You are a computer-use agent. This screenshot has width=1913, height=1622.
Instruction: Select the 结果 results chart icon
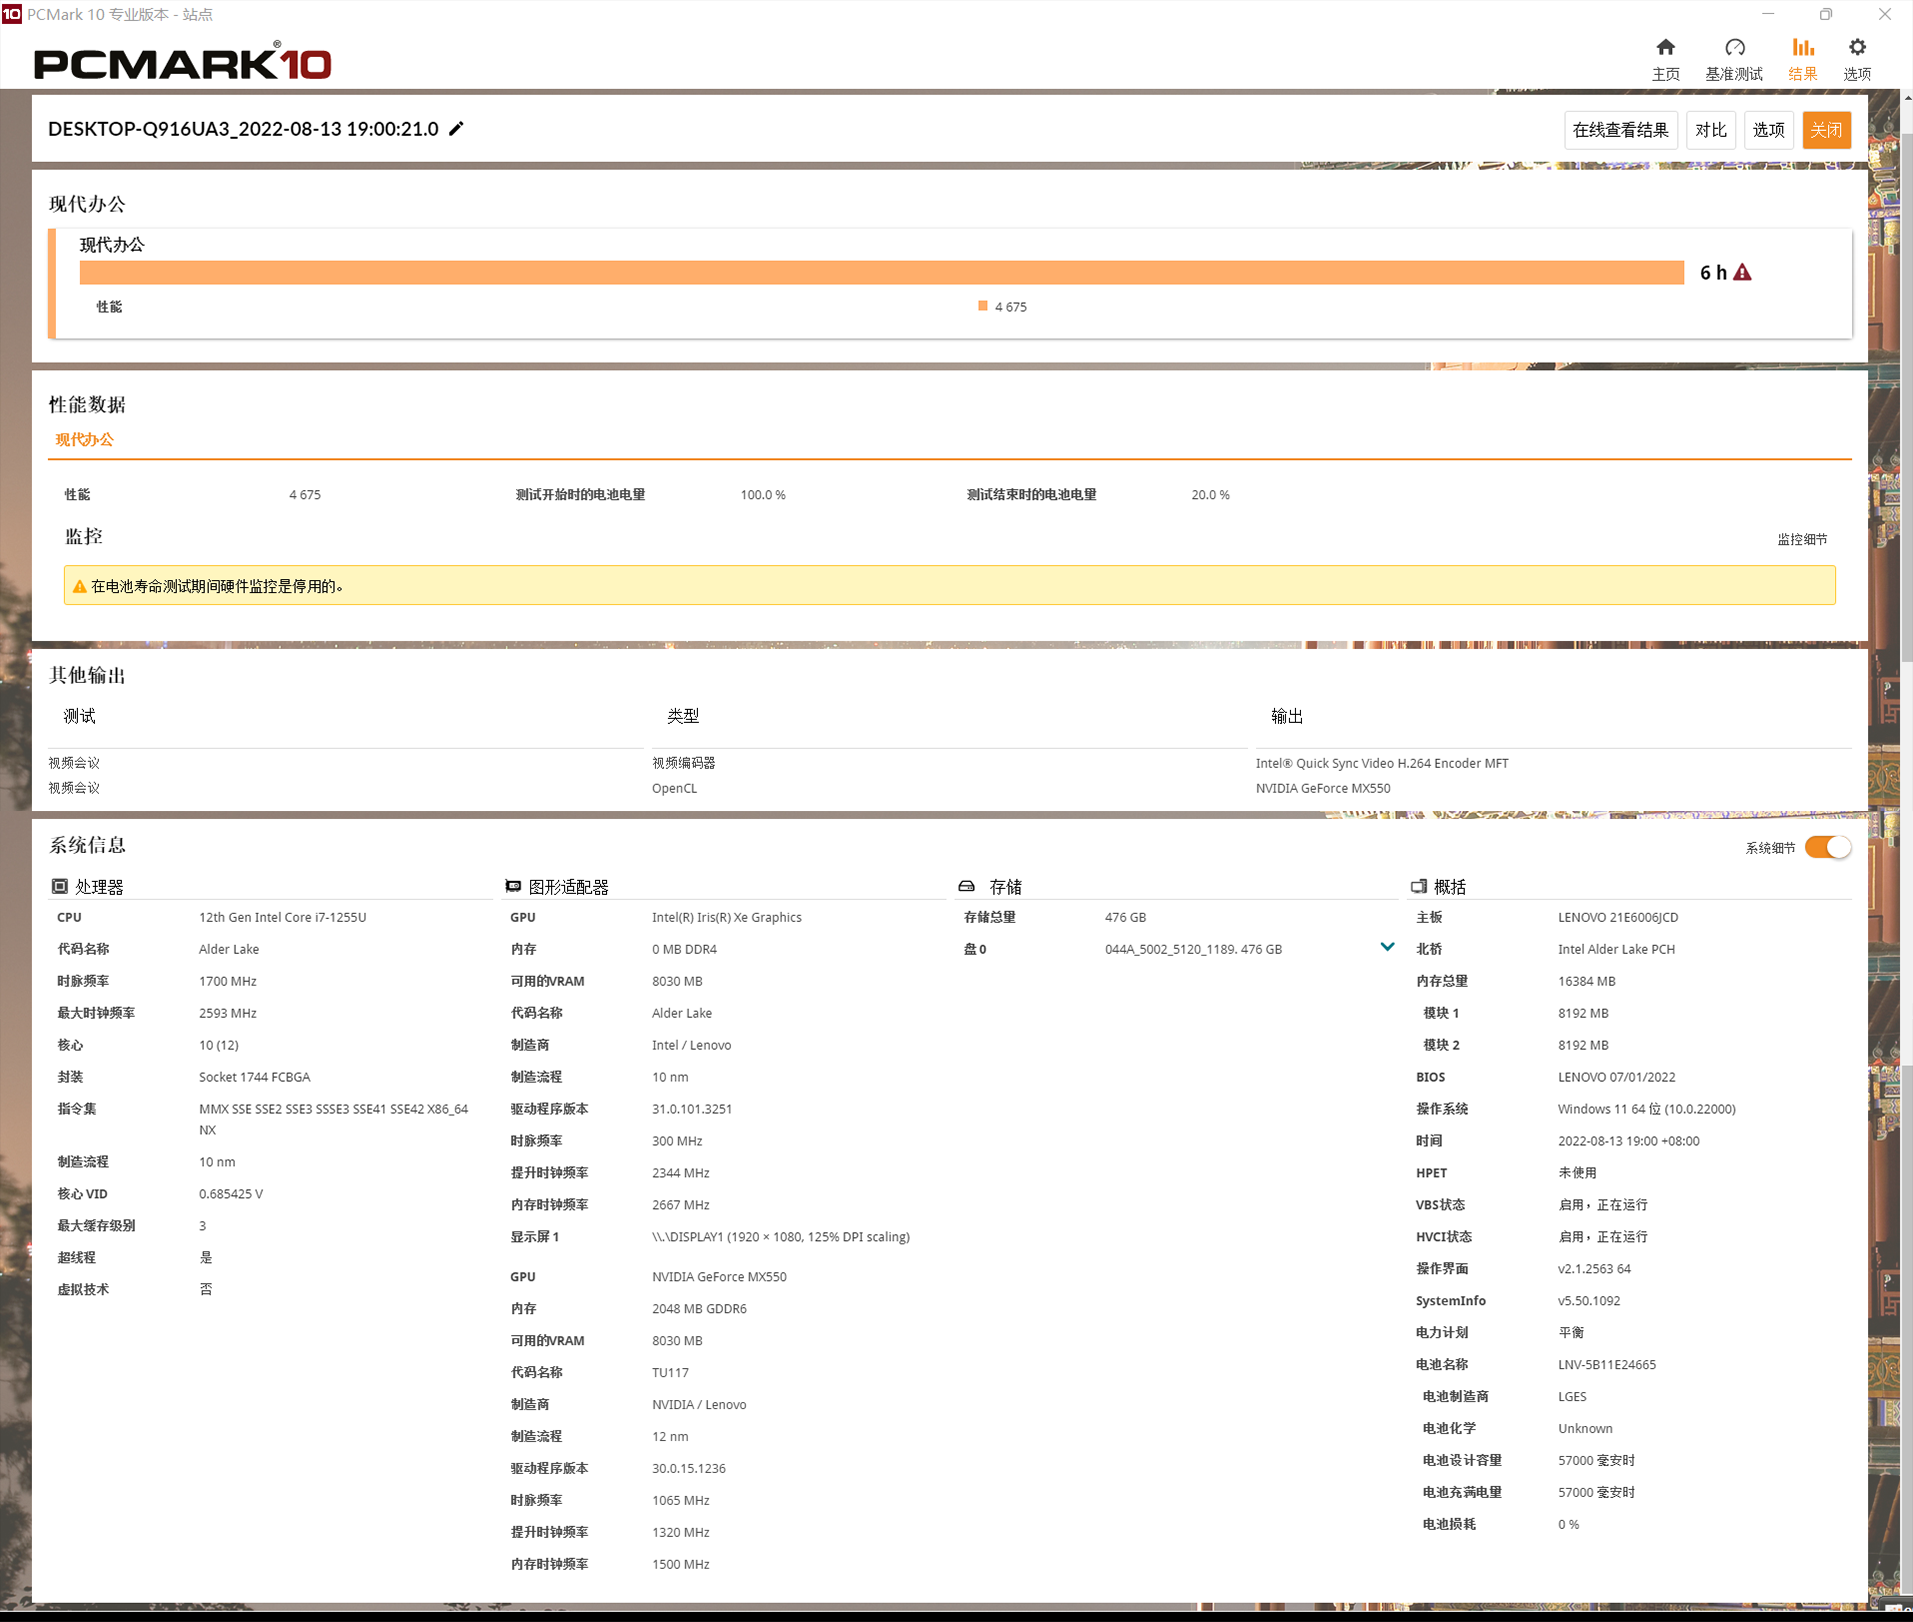click(x=1802, y=47)
